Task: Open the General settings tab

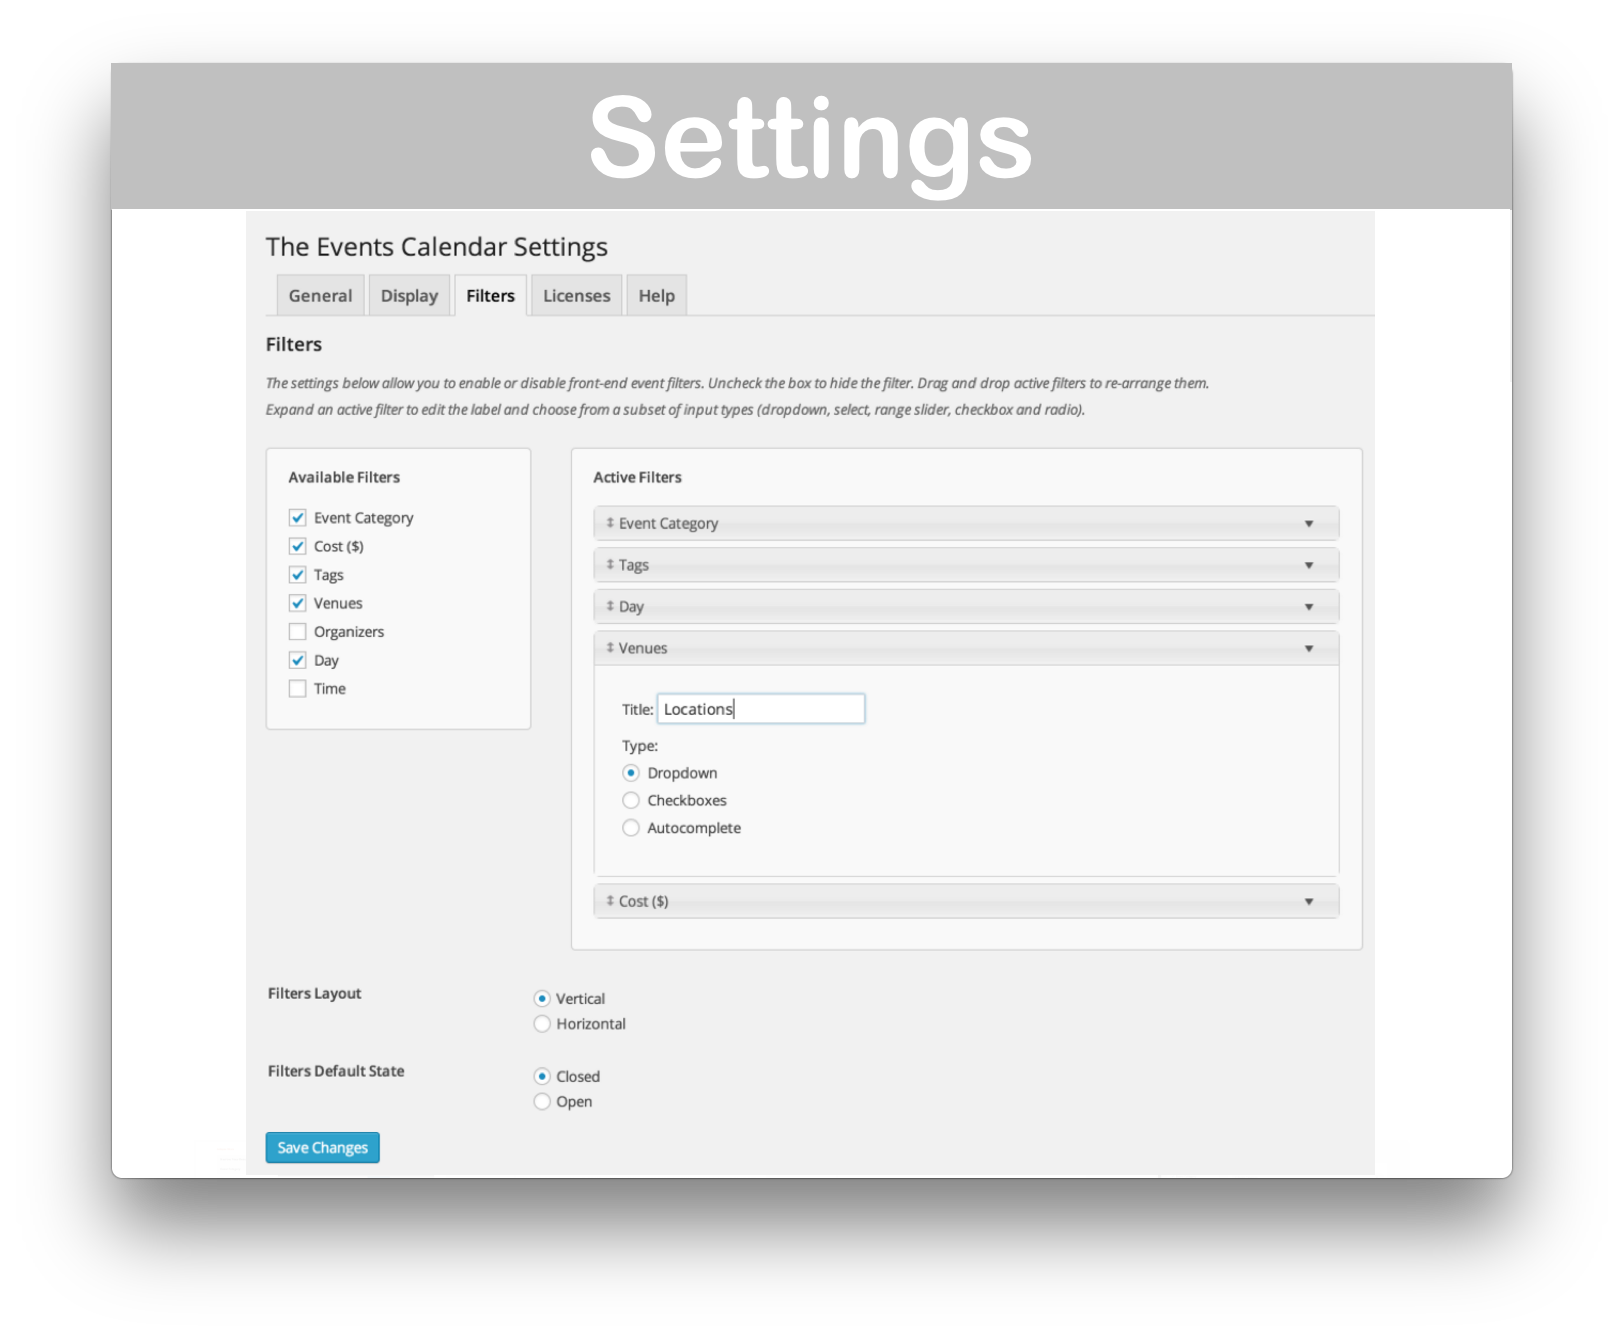Action: (x=320, y=295)
